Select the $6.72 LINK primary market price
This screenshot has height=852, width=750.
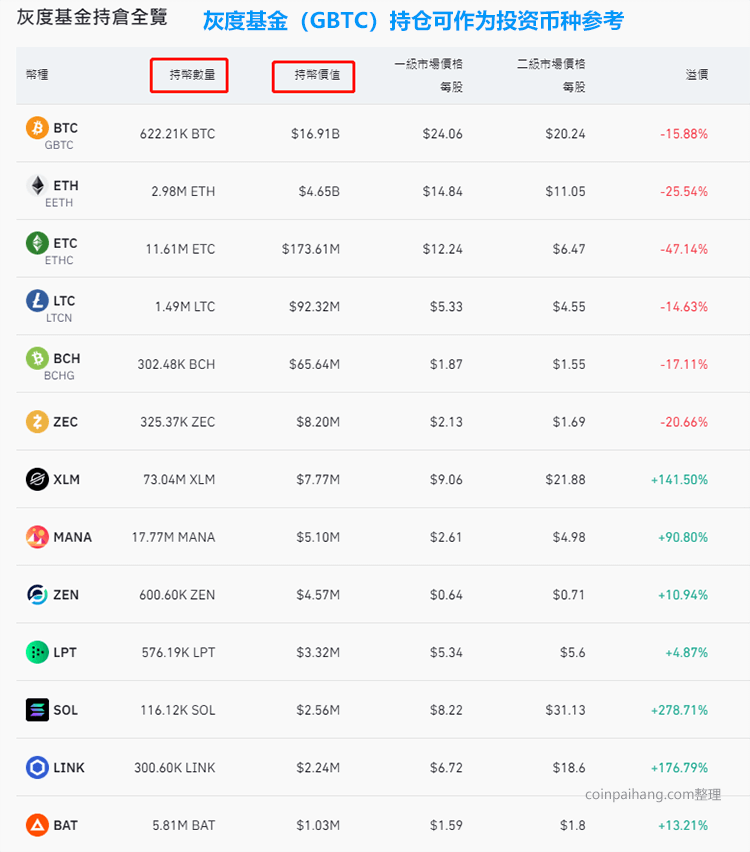[x=446, y=767]
